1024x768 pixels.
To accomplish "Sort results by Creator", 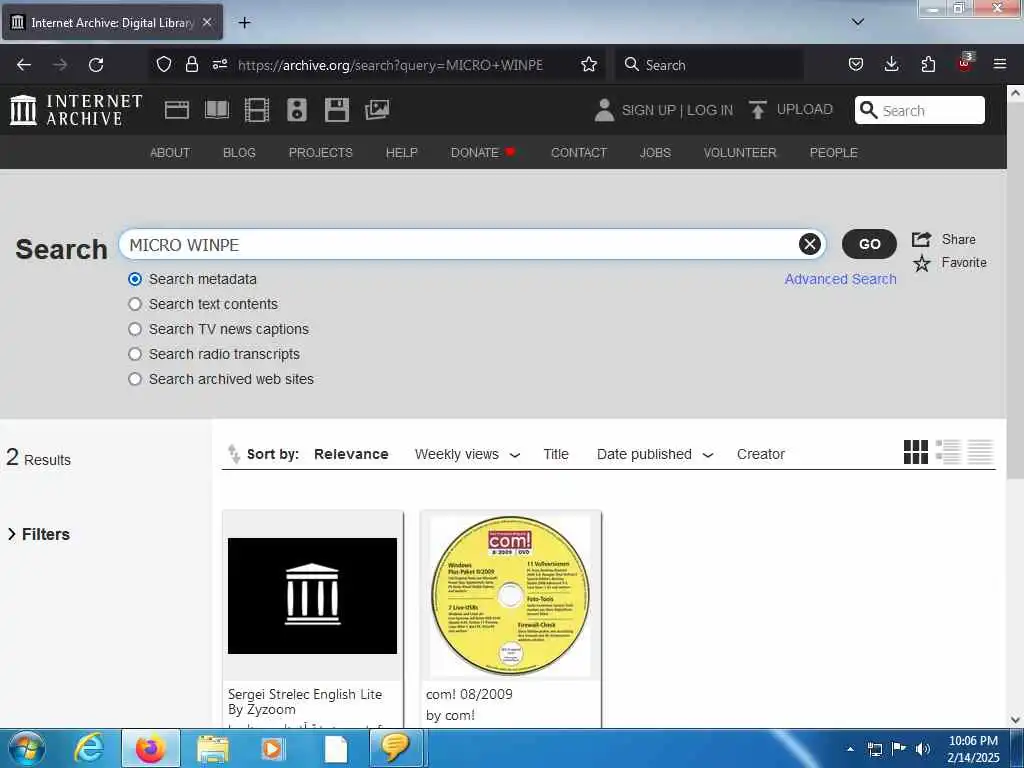I will coord(760,454).
